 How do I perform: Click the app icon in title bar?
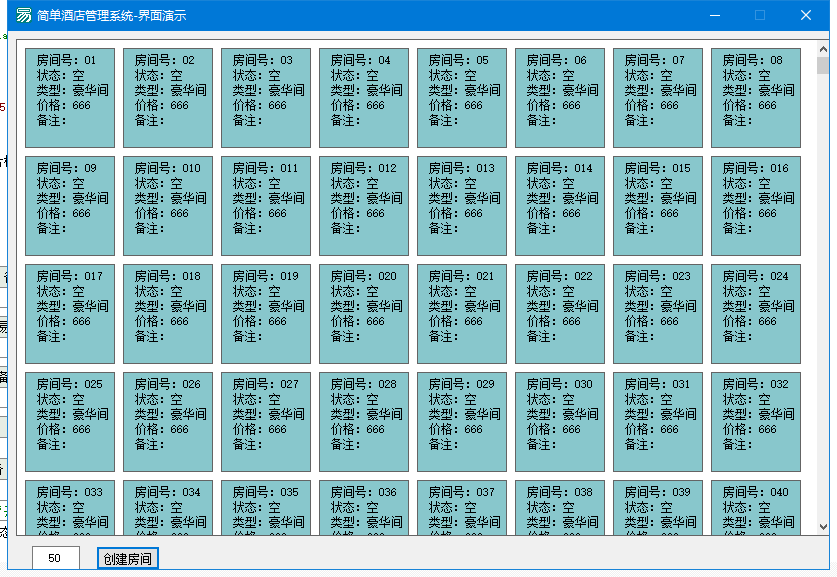(23, 15)
